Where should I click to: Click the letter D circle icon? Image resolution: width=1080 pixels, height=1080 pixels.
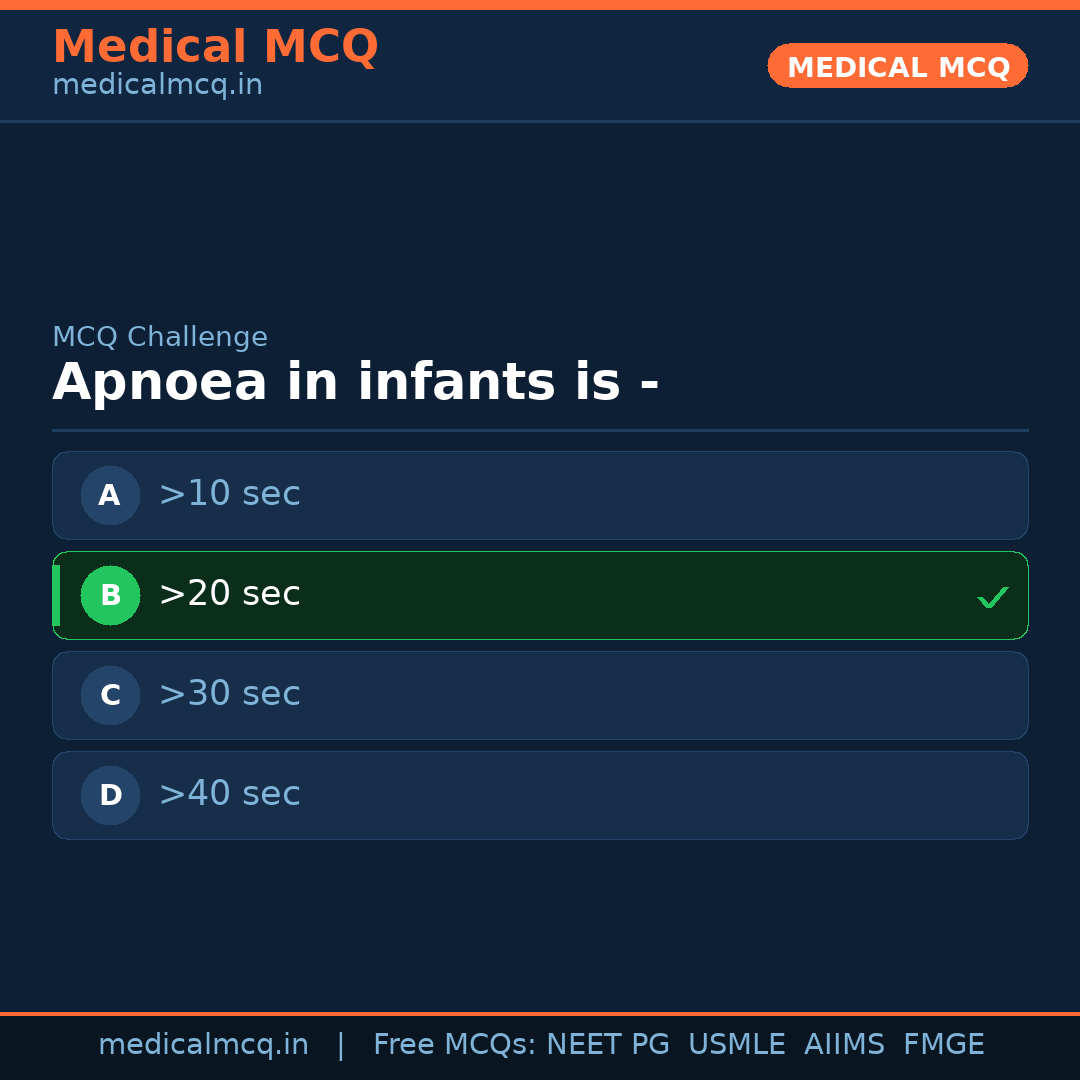point(110,795)
